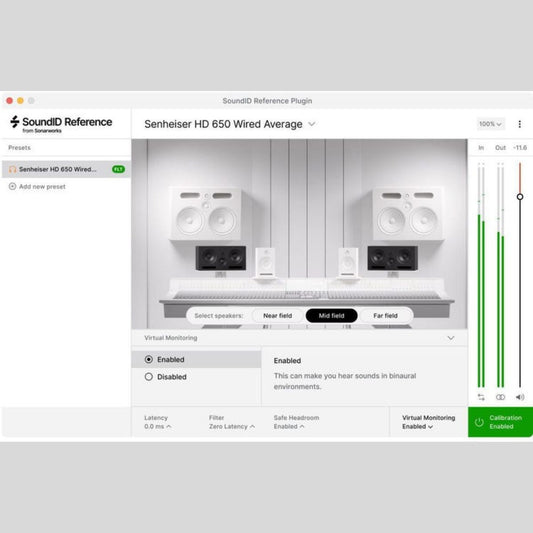
Task: Toggle the Calibration Enabled button
Action: pyautogui.click(x=500, y=422)
